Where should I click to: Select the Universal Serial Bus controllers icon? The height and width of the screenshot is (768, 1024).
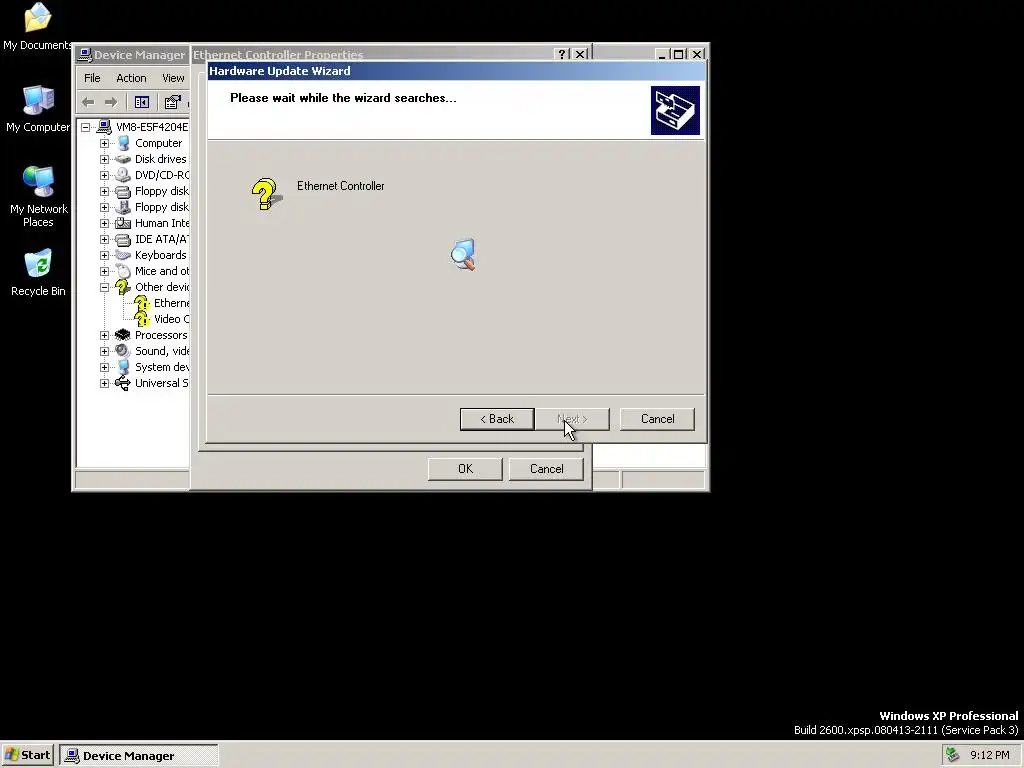123,383
